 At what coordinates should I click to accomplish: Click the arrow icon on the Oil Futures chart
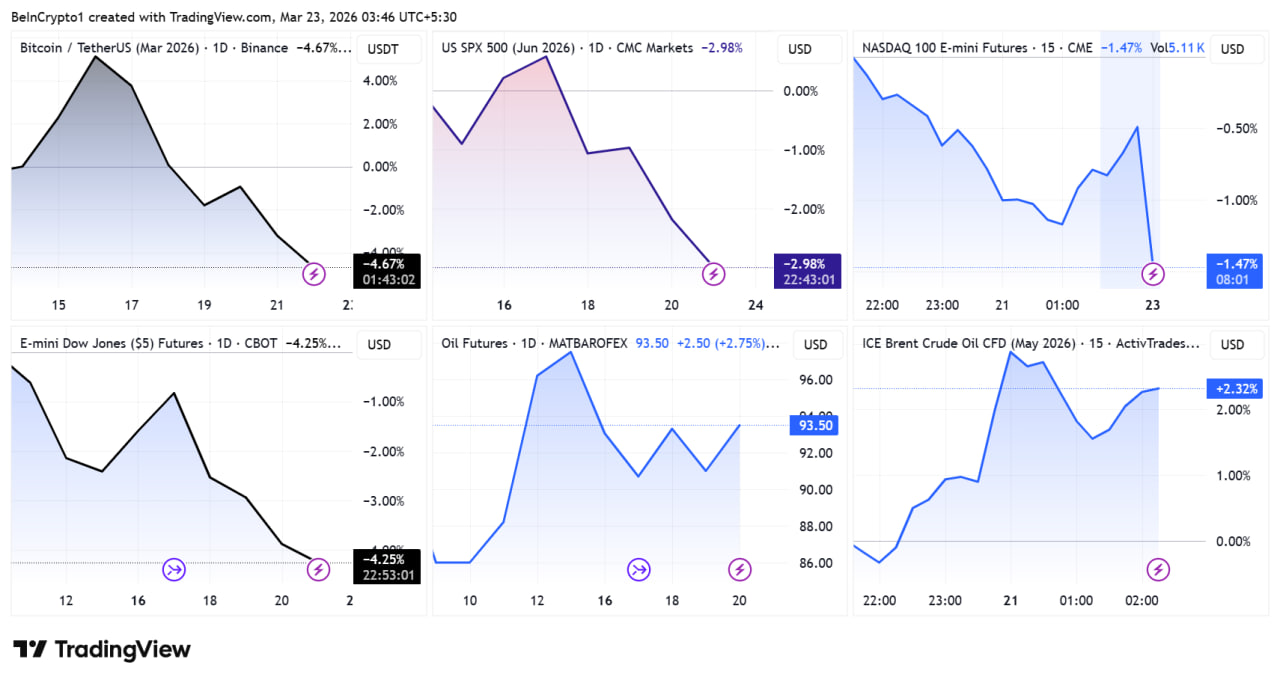click(x=638, y=570)
